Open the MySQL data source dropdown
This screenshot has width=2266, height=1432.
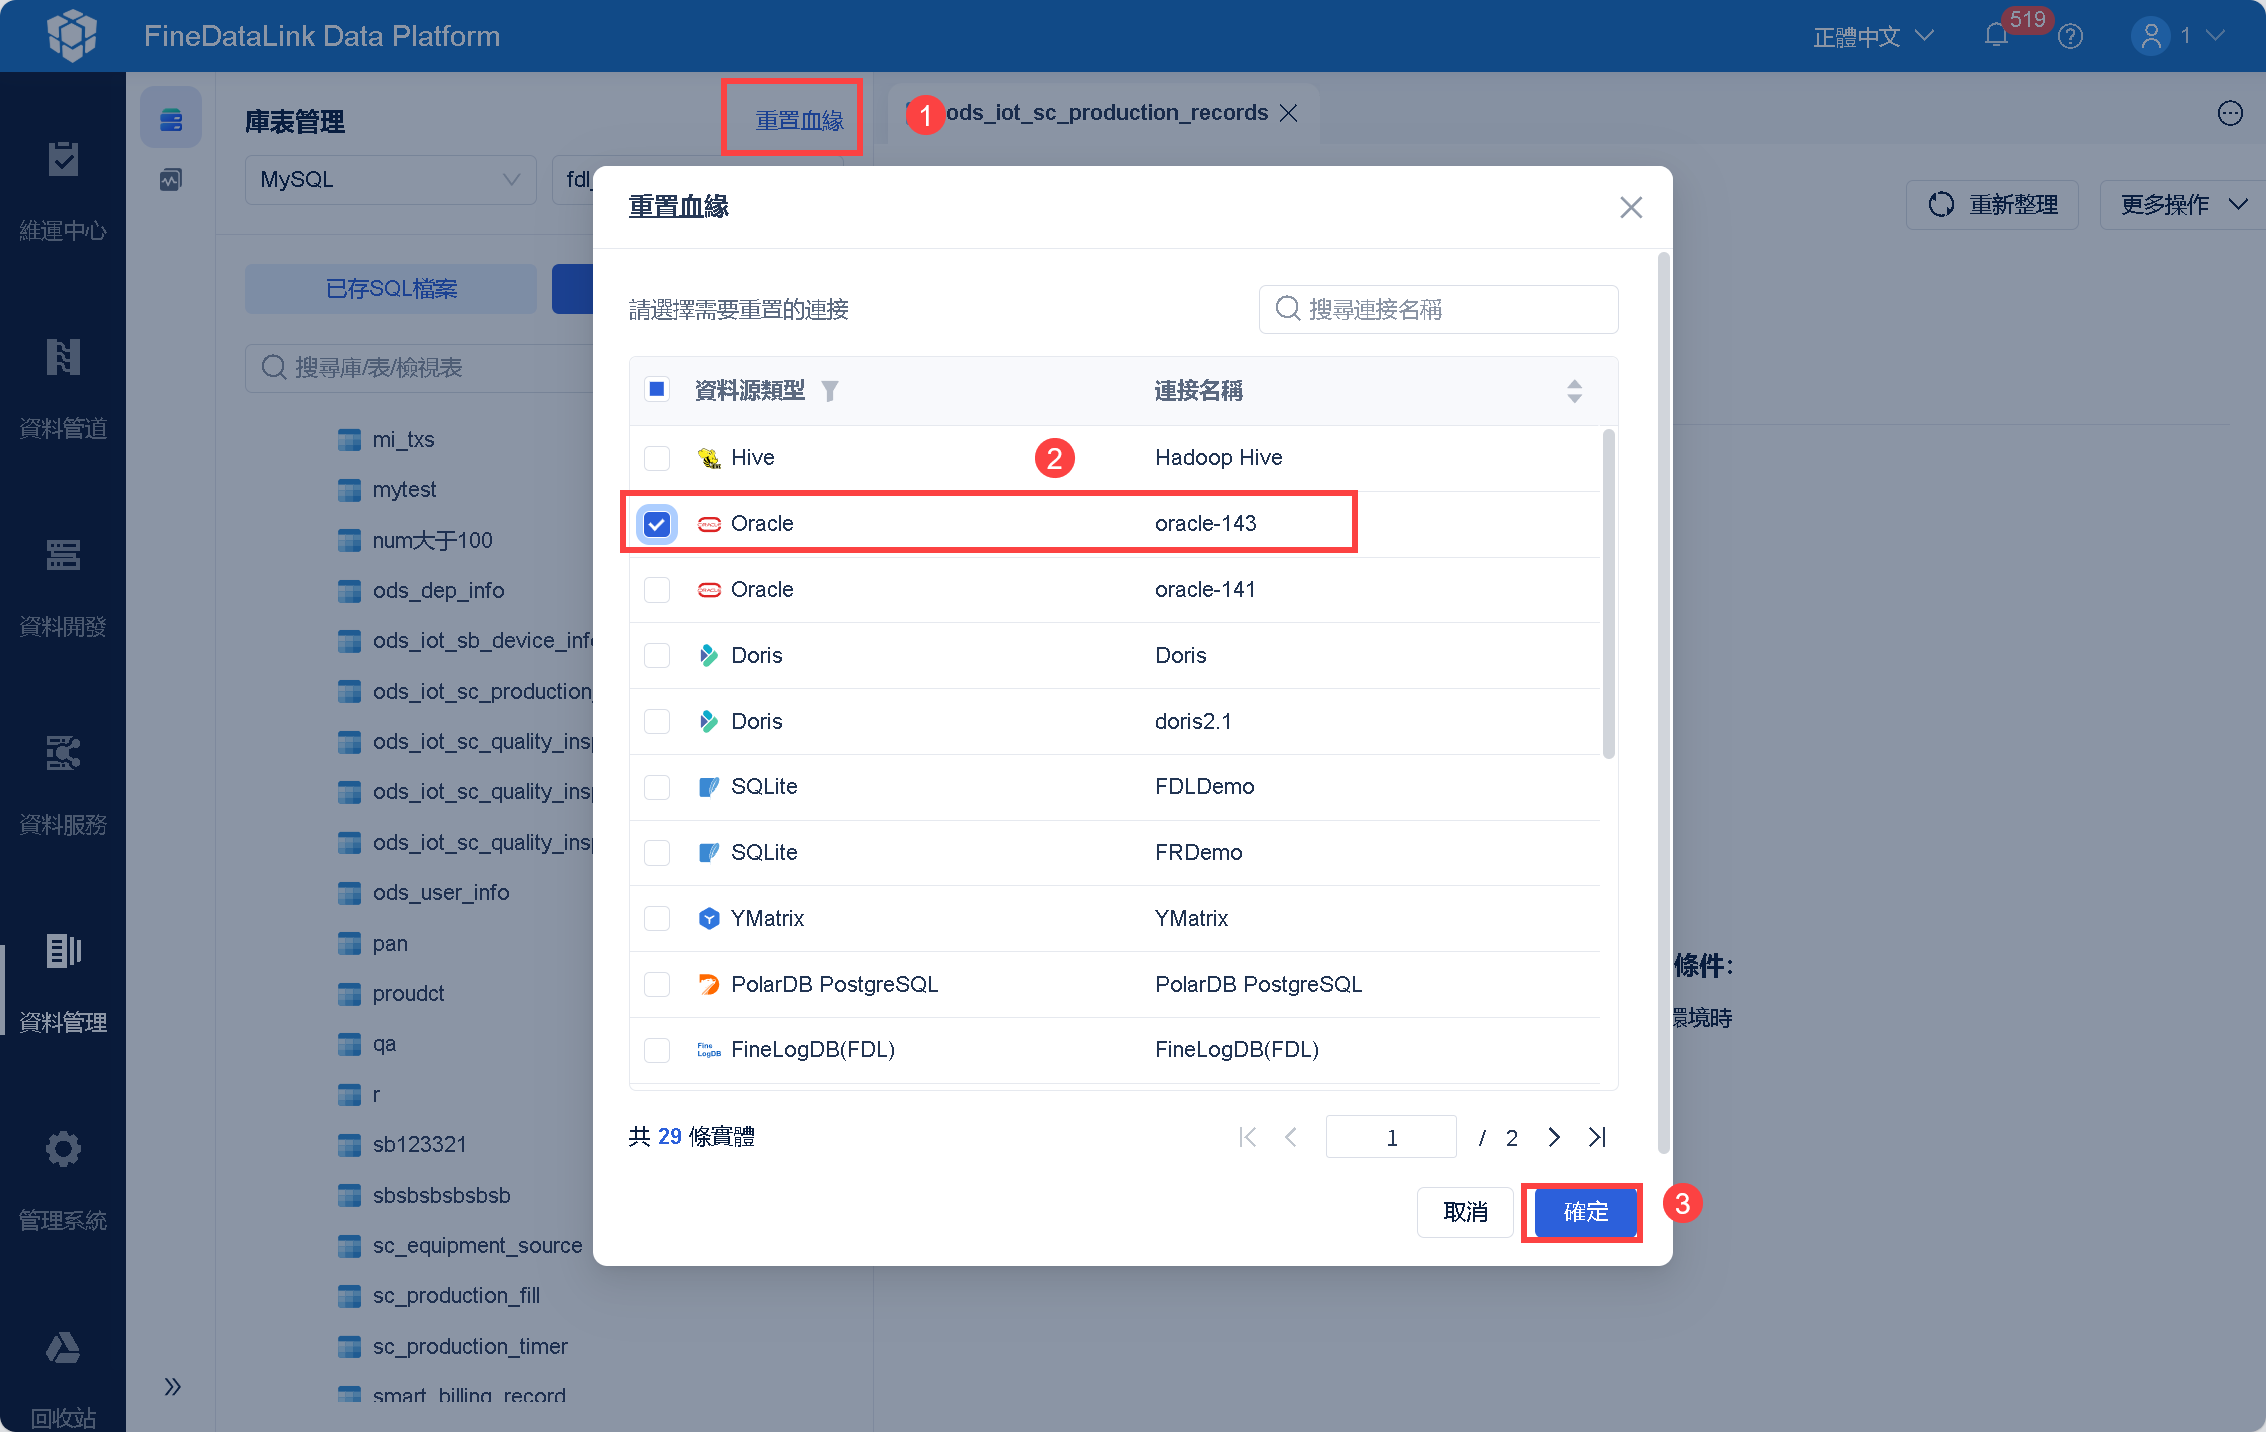tap(390, 180)
